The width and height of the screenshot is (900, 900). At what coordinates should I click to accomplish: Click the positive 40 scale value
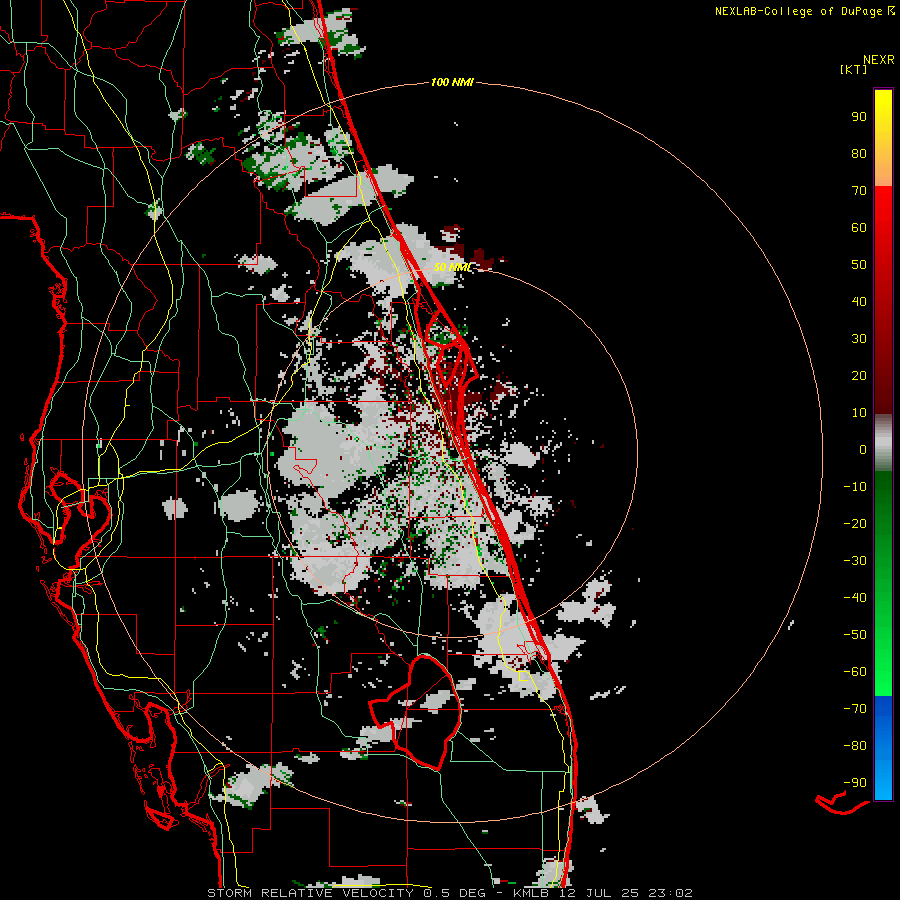[859, 301]
